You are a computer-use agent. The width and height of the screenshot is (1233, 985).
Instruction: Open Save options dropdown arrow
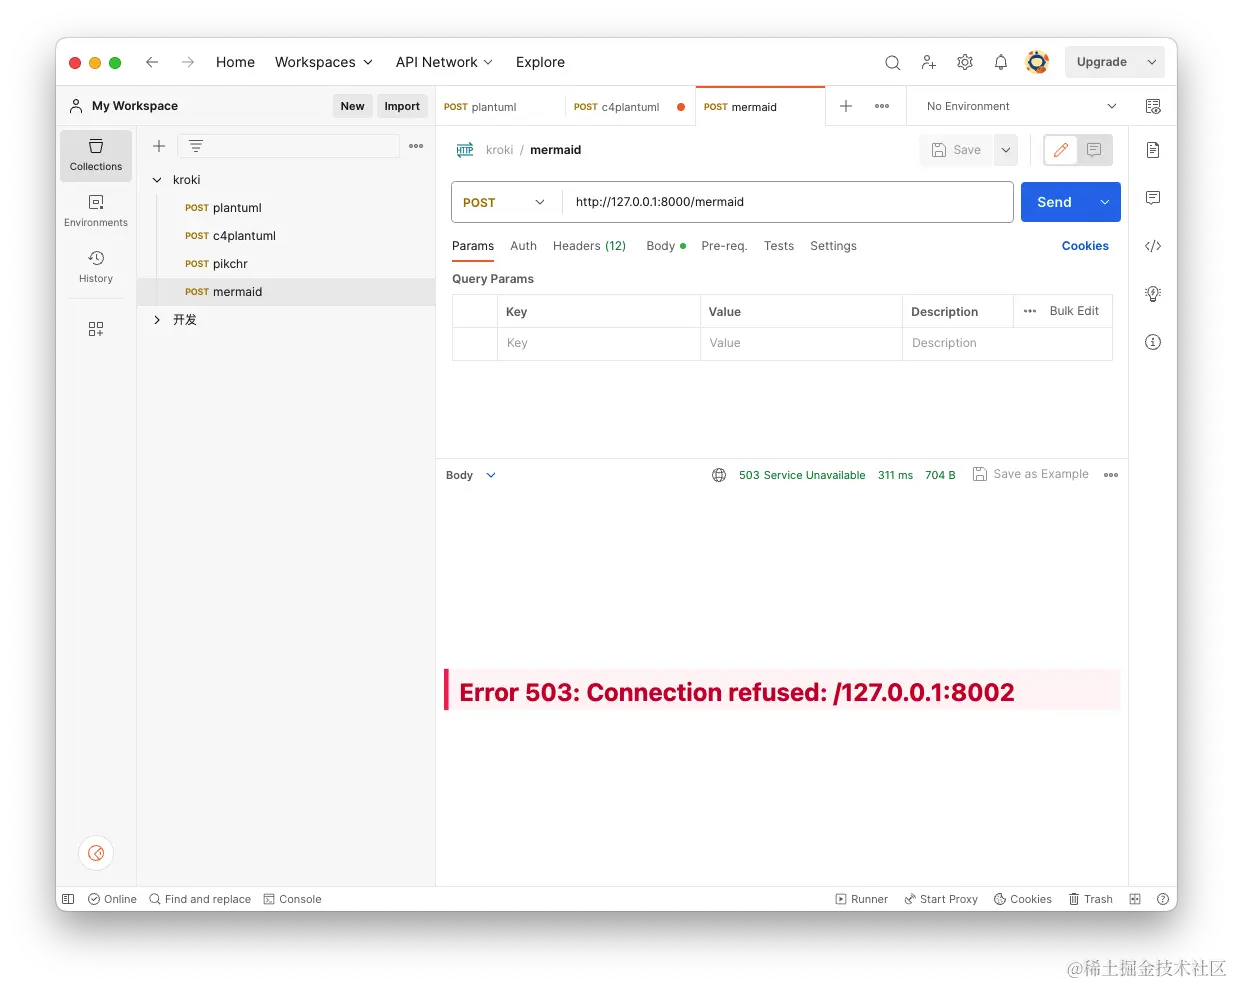coord(1006,150)
